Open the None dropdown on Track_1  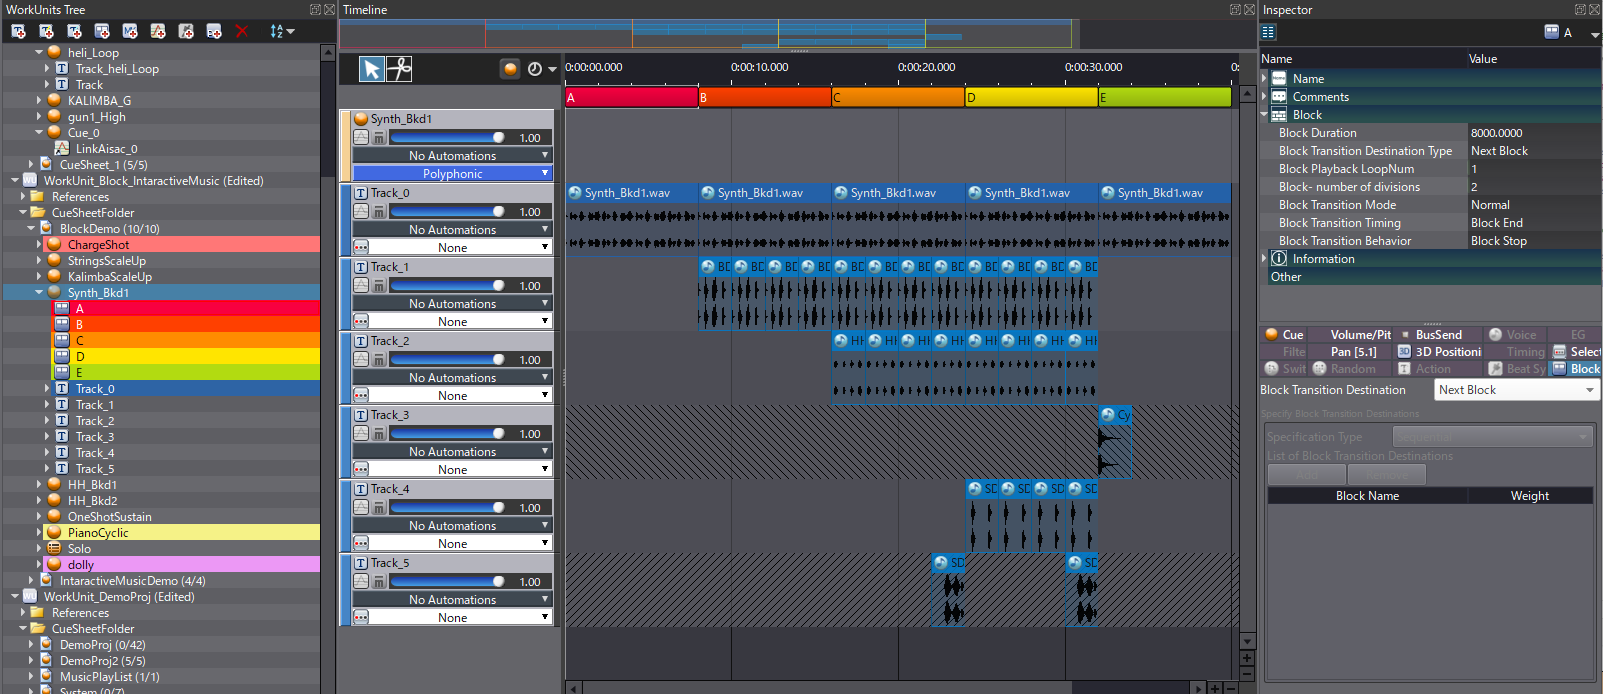click(452, 321)
